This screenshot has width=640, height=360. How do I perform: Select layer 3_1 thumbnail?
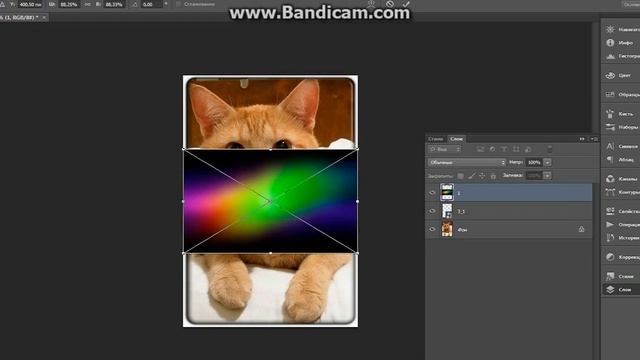pos(447,211)
